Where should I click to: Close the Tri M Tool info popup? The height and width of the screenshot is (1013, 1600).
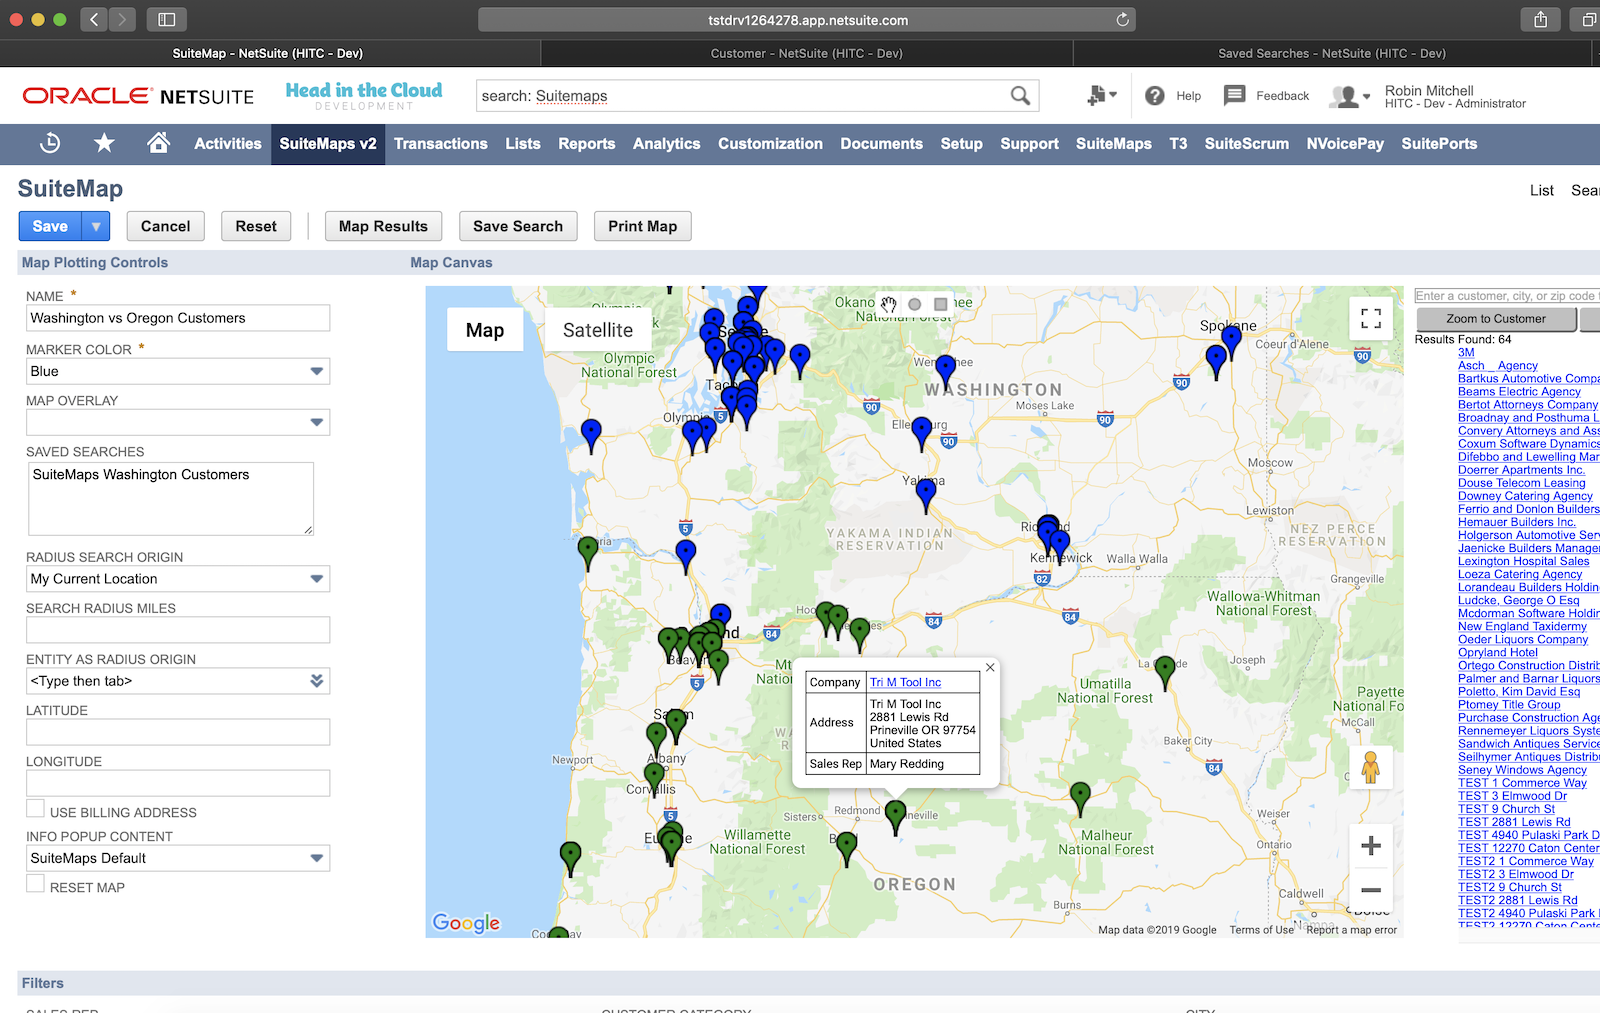tap(990, 667)
